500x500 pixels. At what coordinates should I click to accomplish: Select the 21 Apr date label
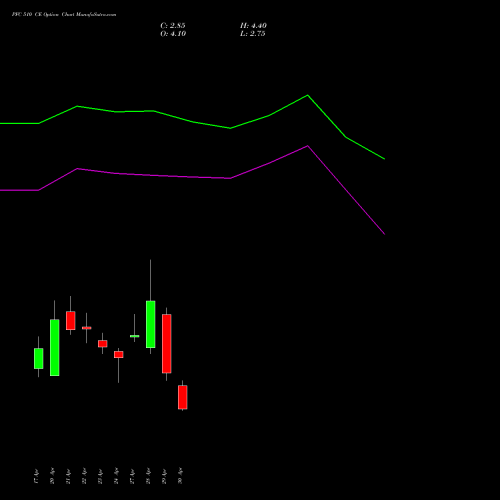point(68,476)
